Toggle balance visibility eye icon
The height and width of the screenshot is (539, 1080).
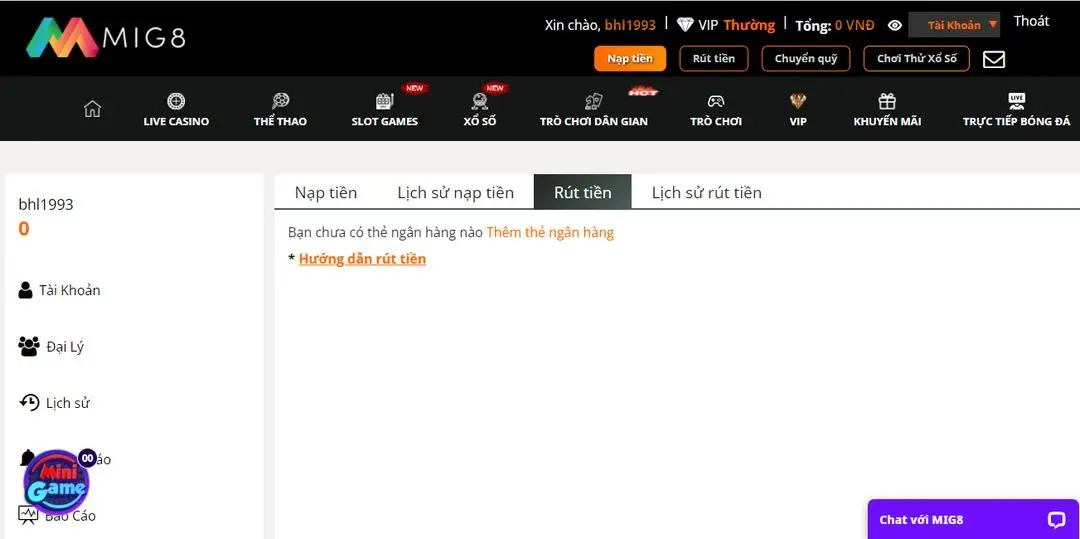pos(895,26)
